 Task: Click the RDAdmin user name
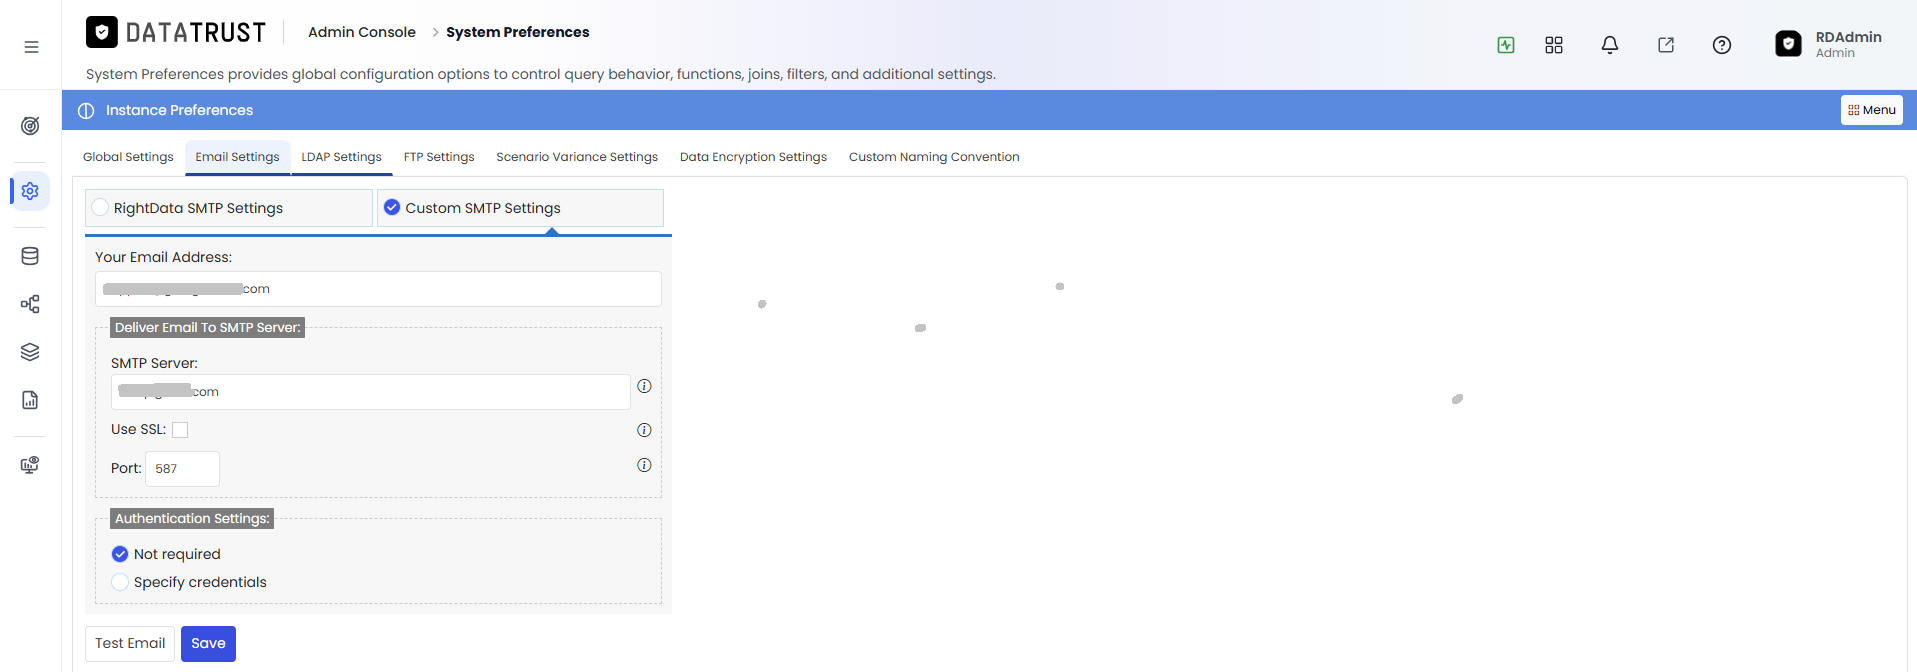tap(1848, 37)
